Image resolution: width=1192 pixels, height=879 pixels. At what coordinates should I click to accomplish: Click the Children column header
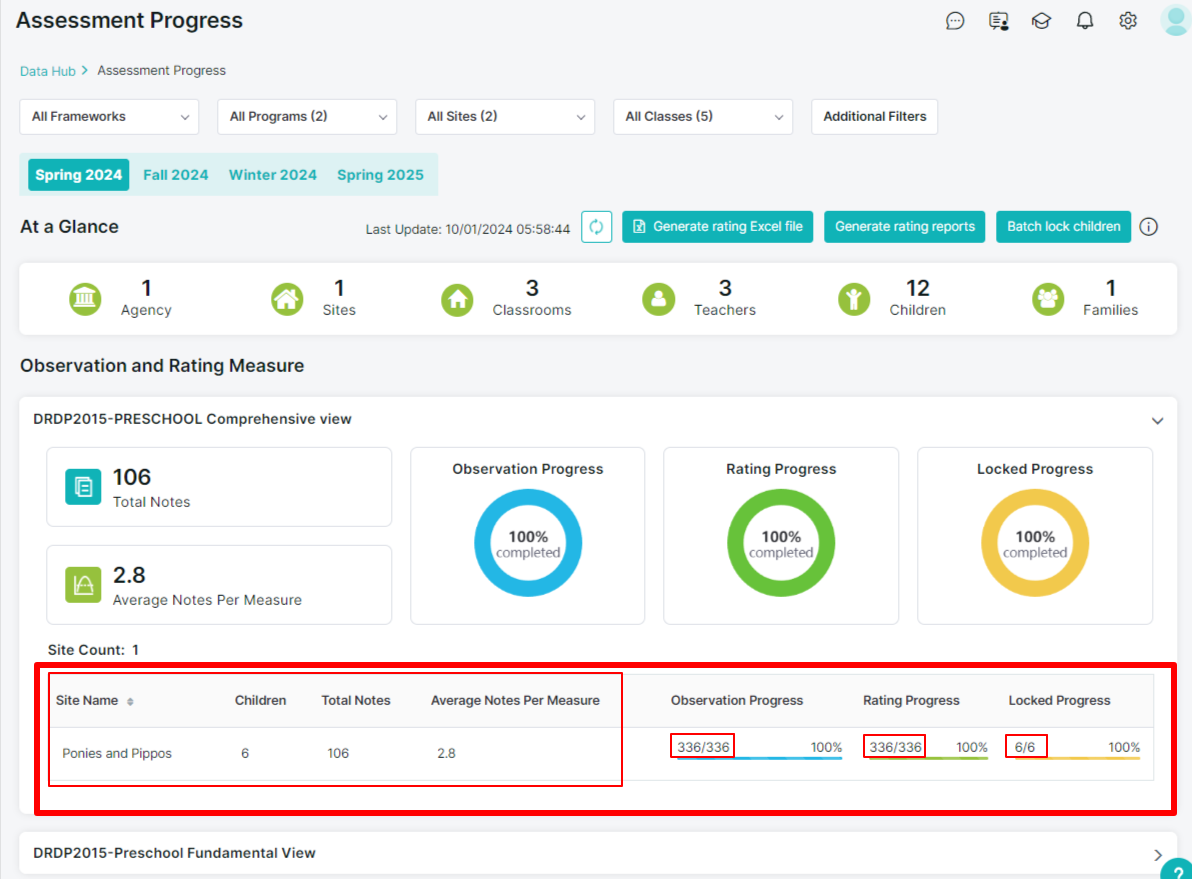[260, 700]
